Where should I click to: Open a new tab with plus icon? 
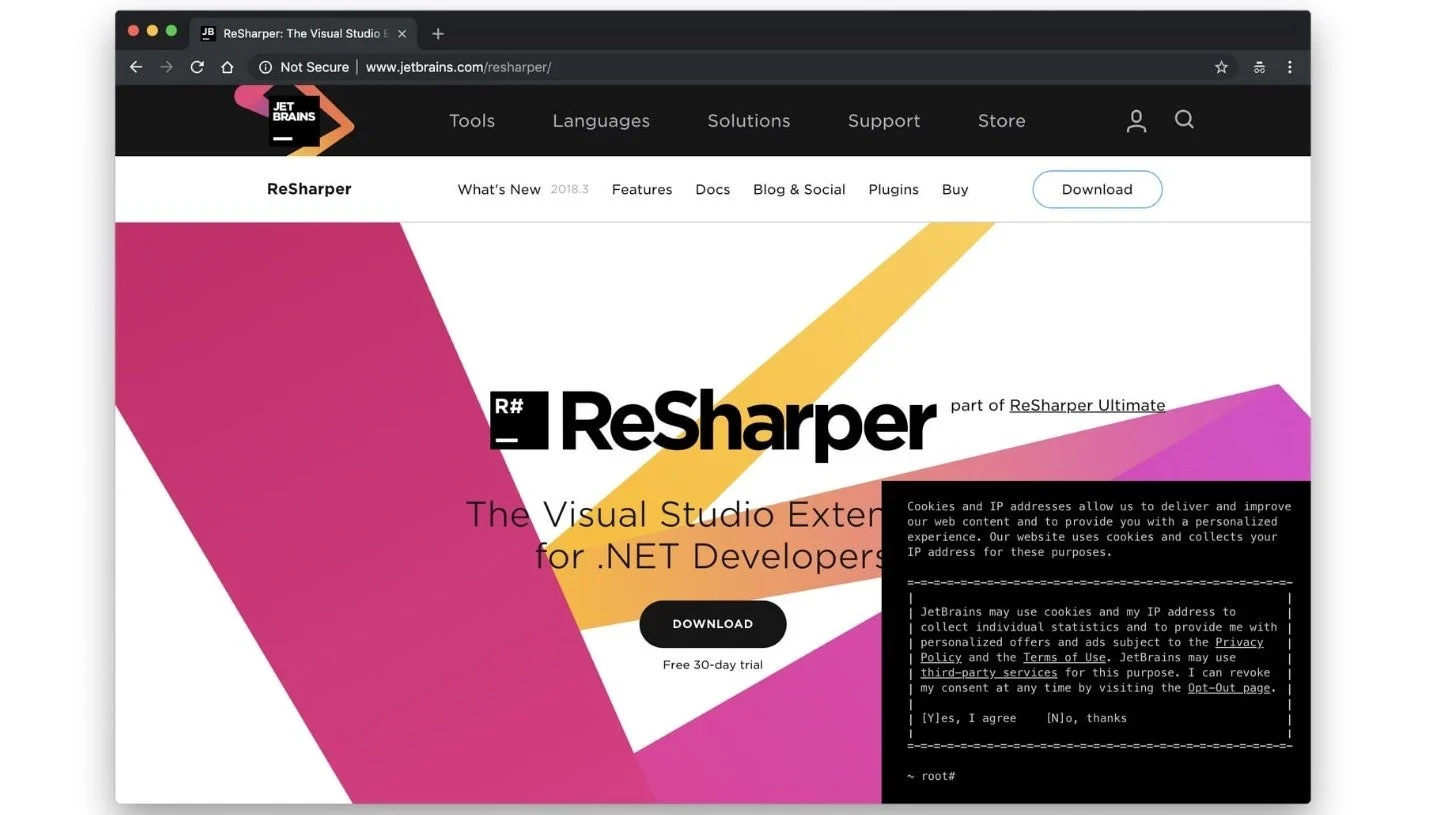tap(437, 33)
